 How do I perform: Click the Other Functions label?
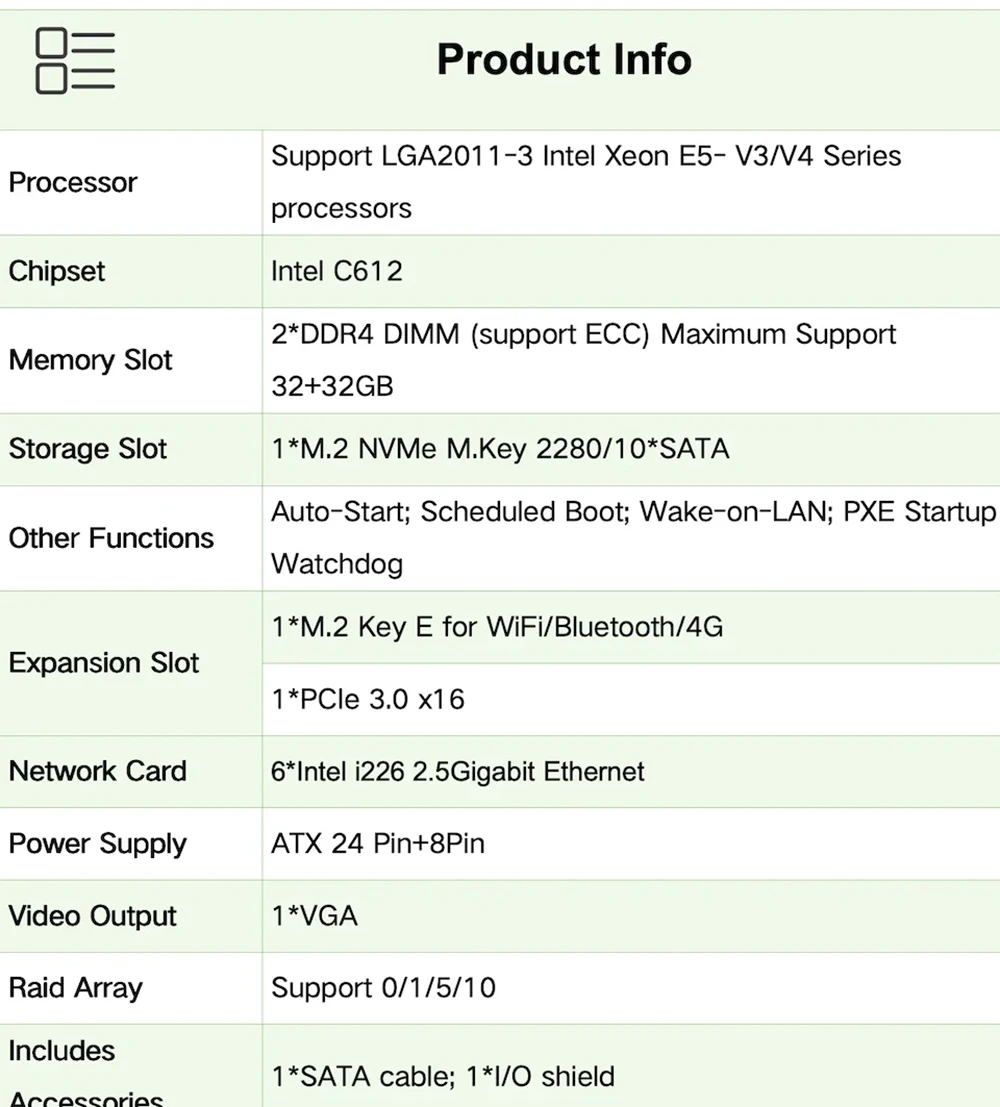[x=111, y=538]
